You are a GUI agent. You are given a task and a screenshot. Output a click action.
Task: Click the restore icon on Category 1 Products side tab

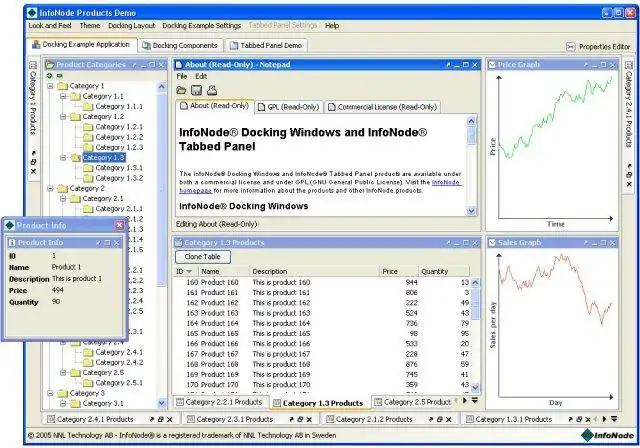33,162
